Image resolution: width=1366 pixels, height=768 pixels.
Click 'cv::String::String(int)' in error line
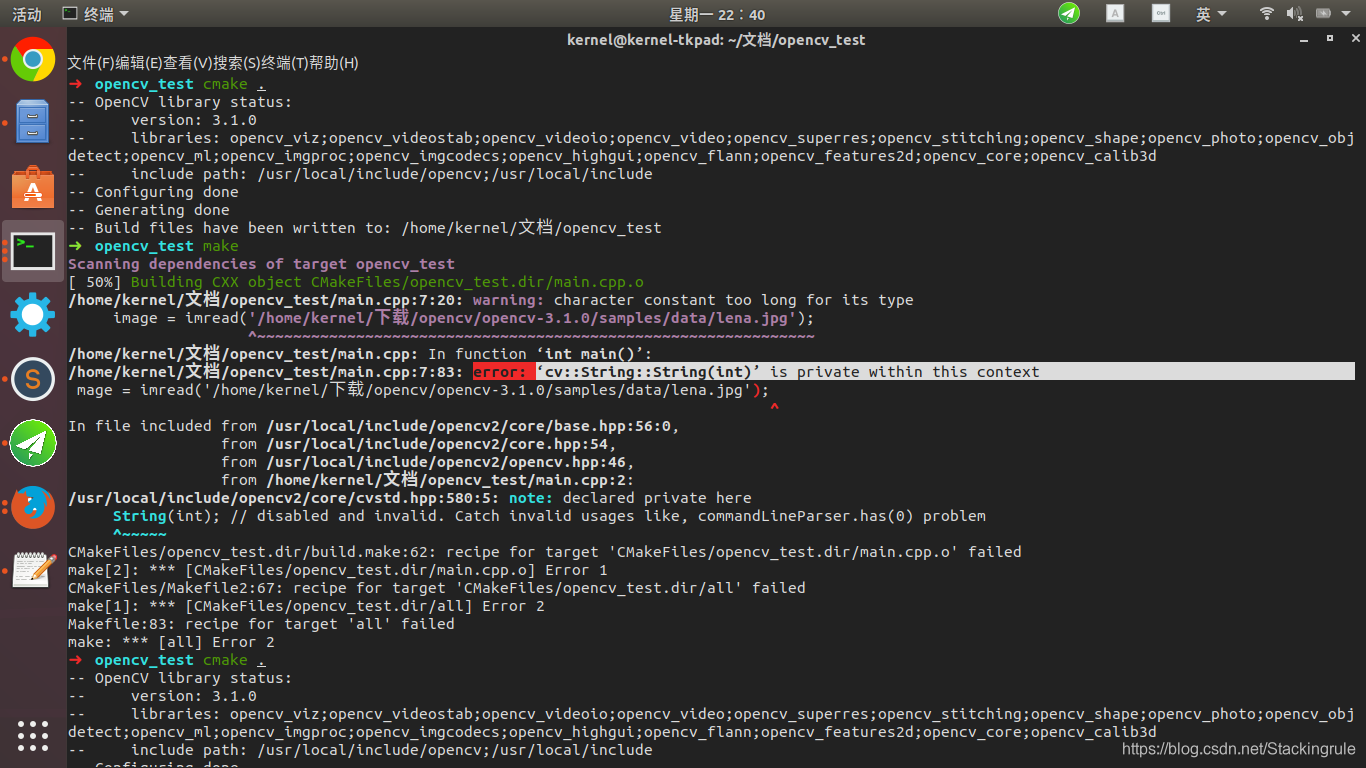tap(648, 372)
